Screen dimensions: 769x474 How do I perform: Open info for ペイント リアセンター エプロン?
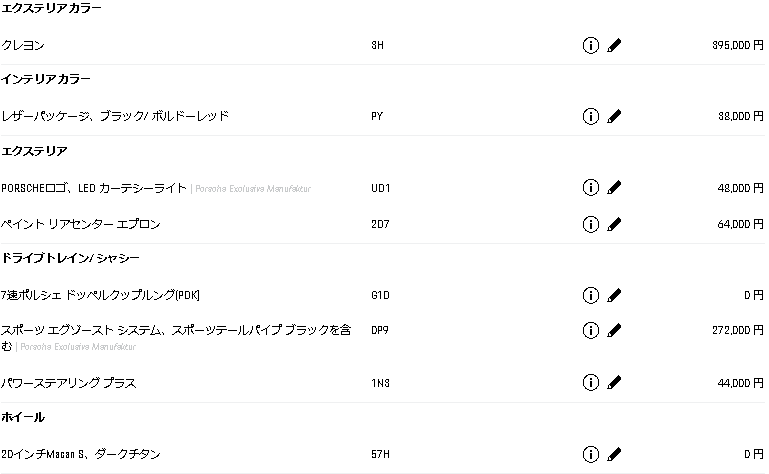(x=590, y=224)
